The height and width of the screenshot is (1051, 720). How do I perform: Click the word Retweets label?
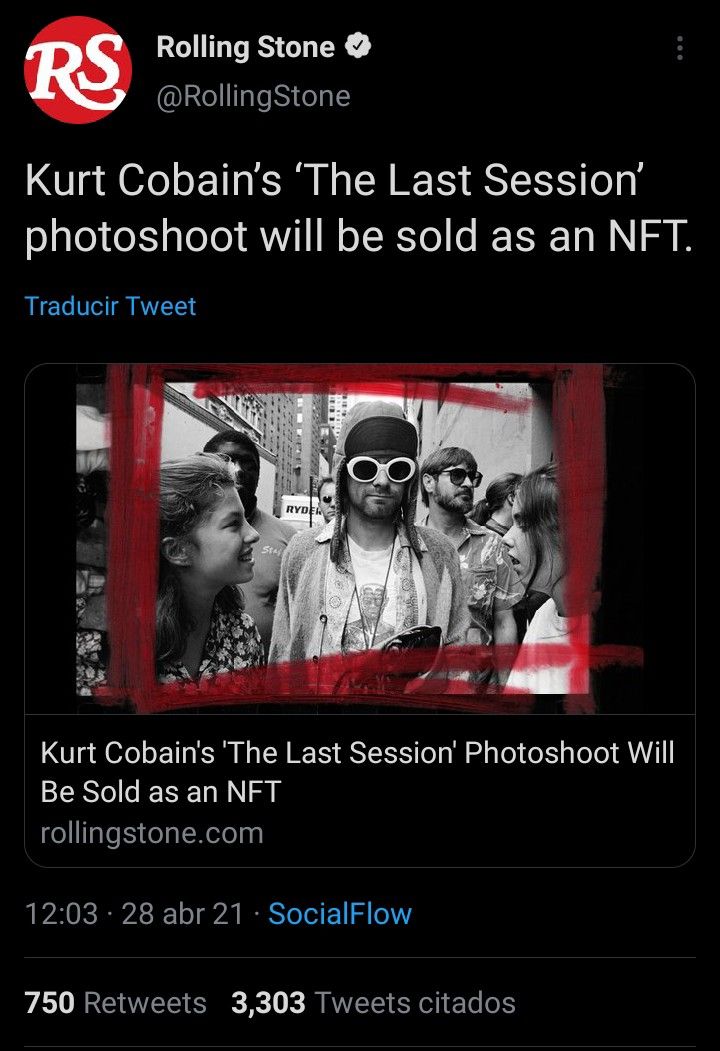[145, 1003]
